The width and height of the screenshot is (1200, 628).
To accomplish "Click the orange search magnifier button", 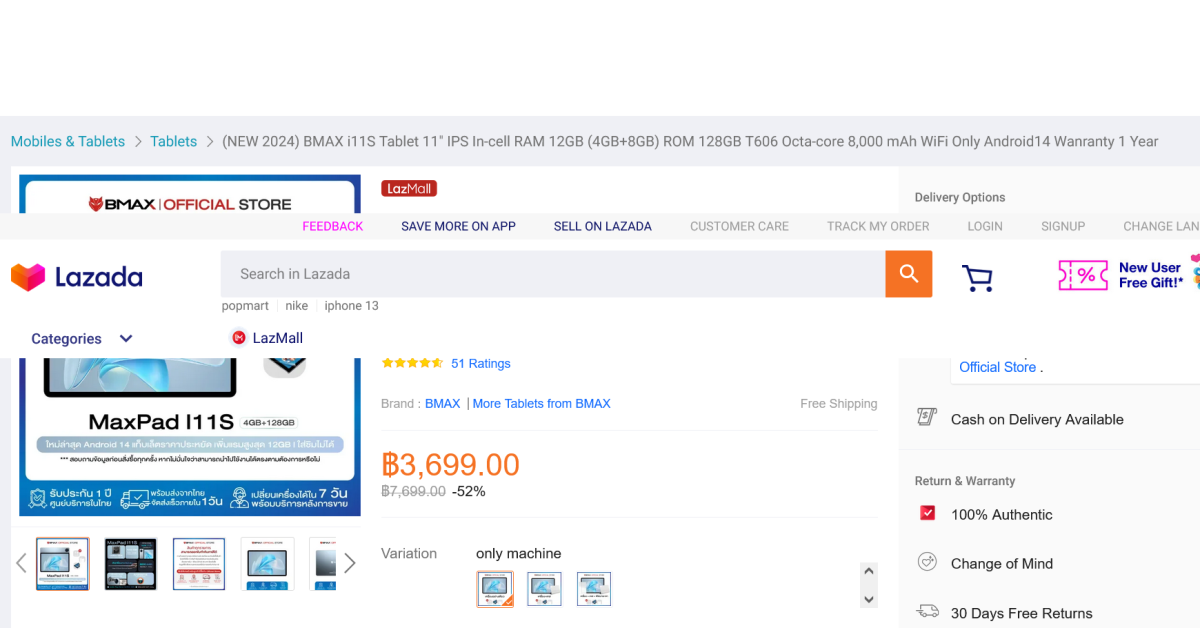I will tap(908, 274).
